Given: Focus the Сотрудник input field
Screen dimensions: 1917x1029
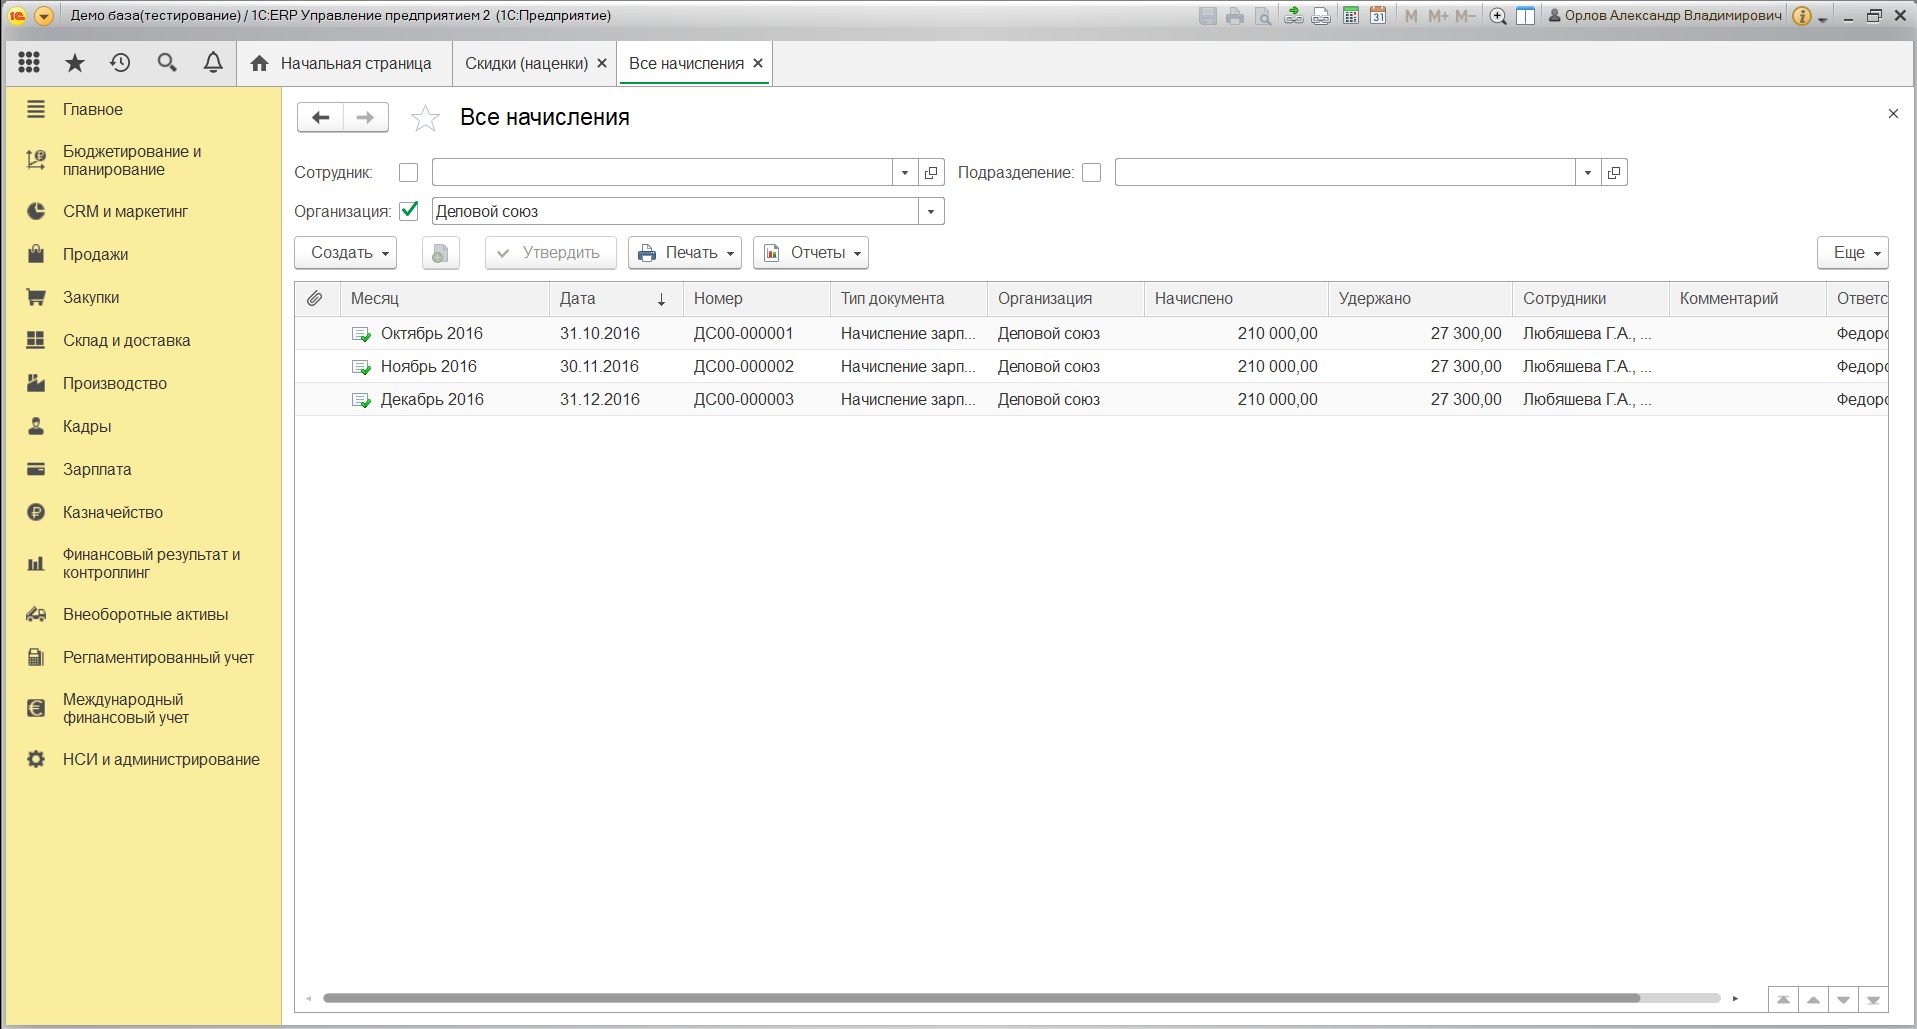Looking at the screenshot, I should click(662, 173).
